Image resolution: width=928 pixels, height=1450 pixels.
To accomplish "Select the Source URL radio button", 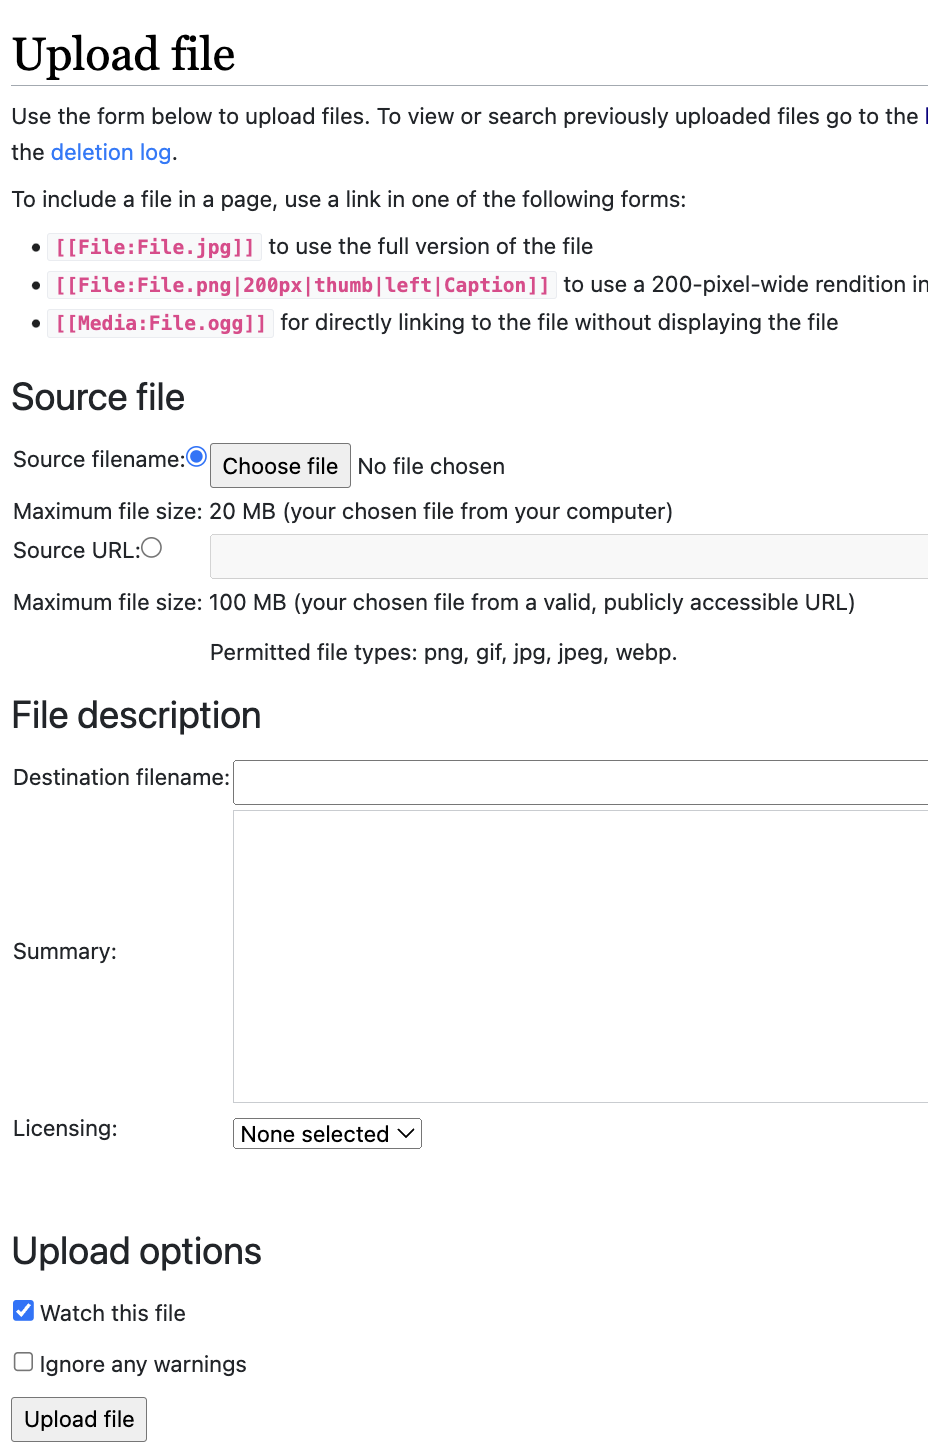I will pyautogui.click(x=152, y=547).
